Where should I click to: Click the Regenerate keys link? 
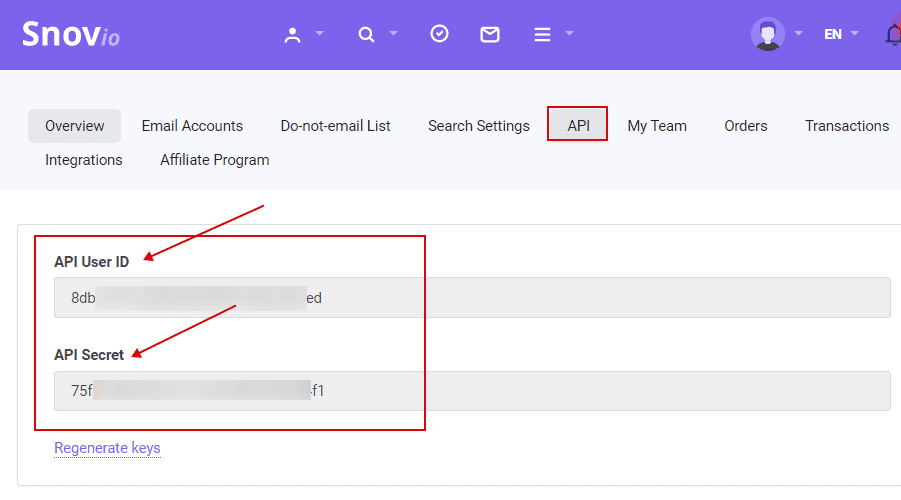pos(107,448)
